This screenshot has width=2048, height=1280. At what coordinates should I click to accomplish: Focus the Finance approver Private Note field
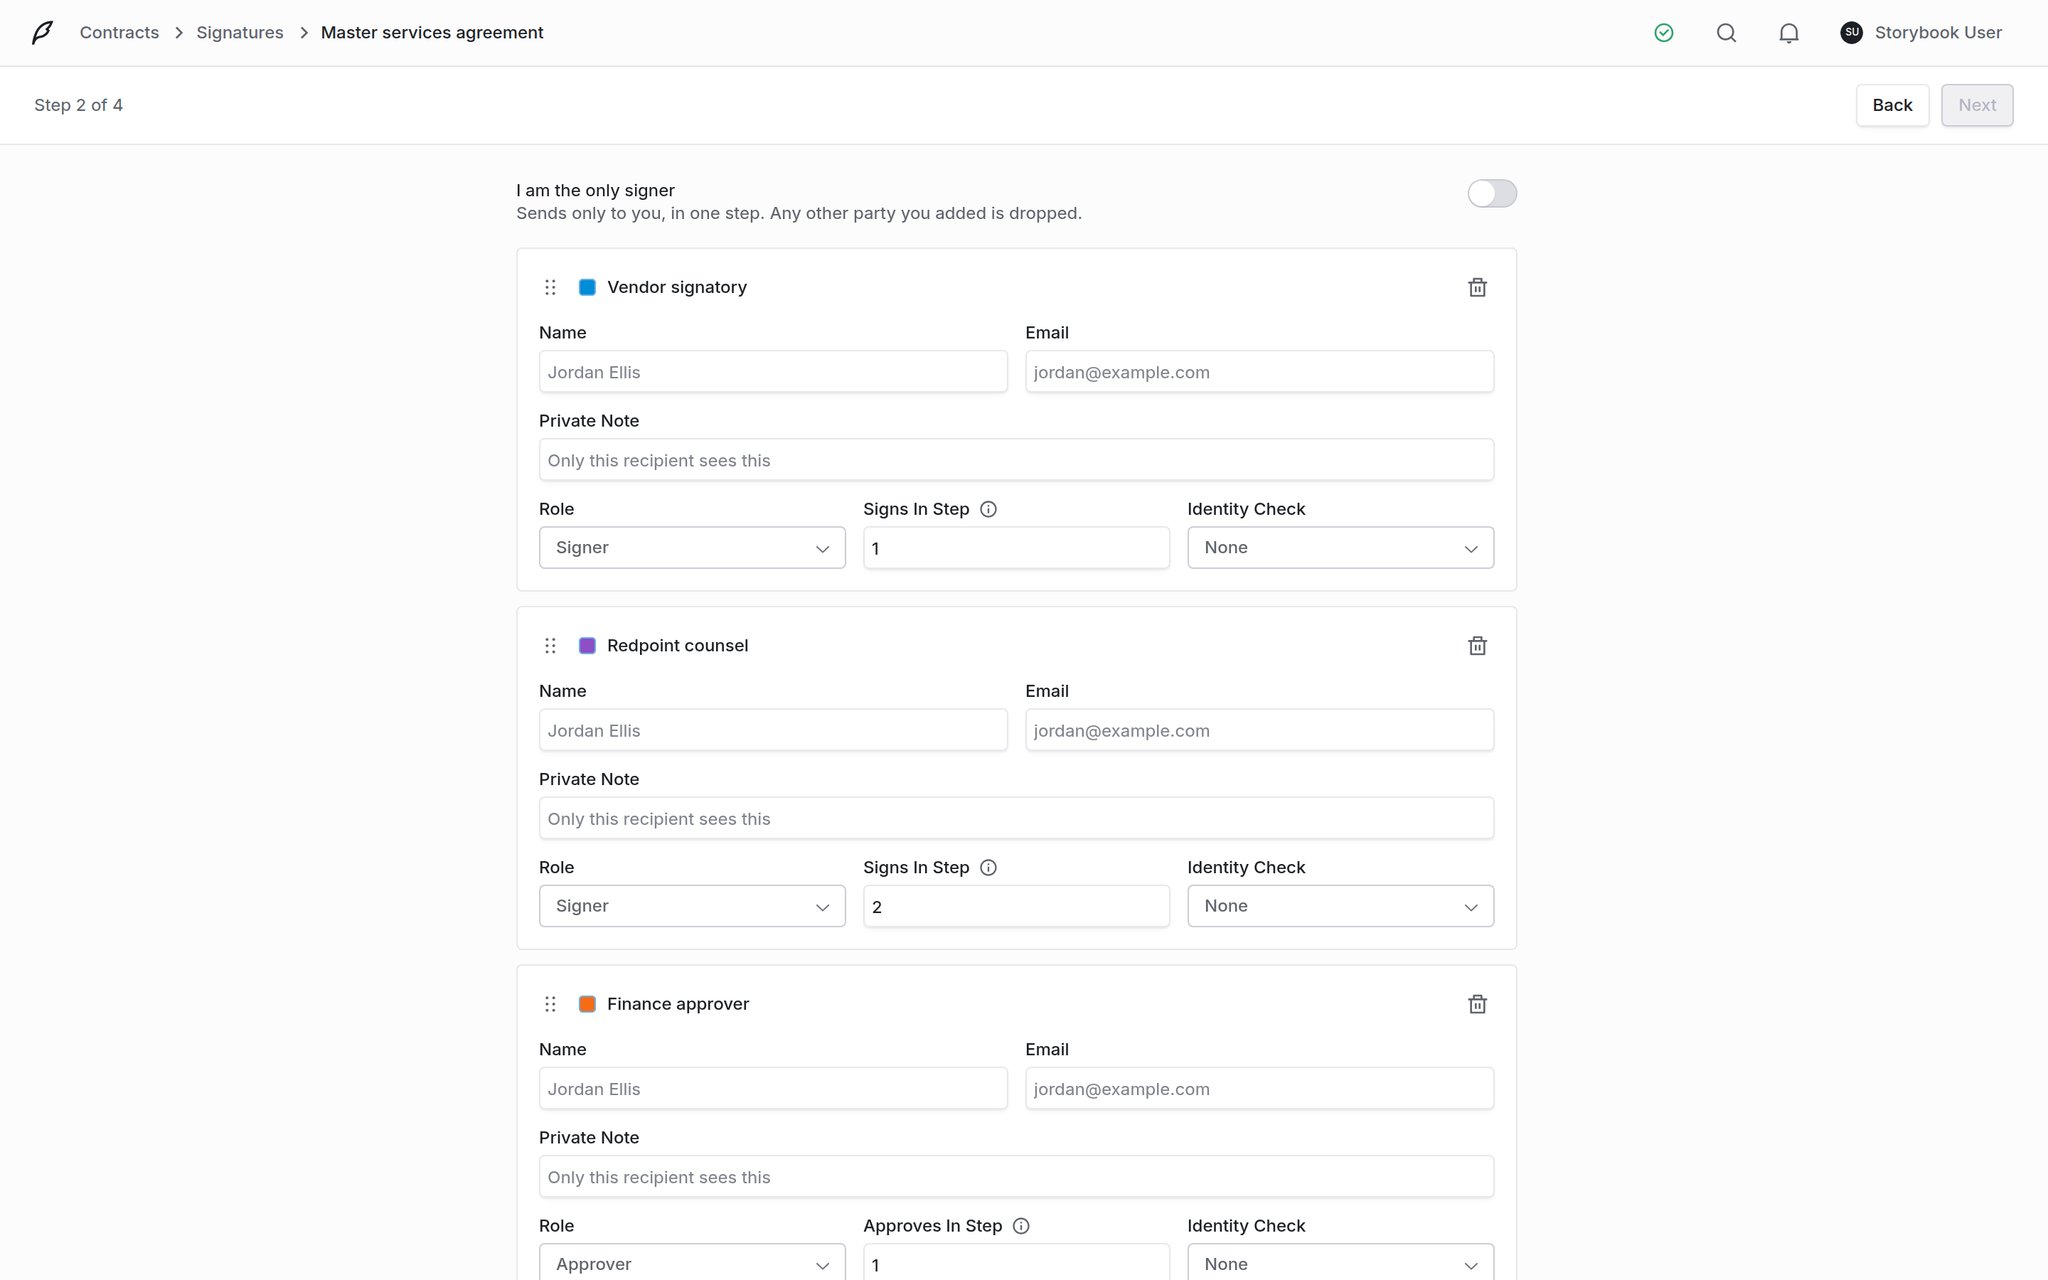(x=1016, y=1177)
